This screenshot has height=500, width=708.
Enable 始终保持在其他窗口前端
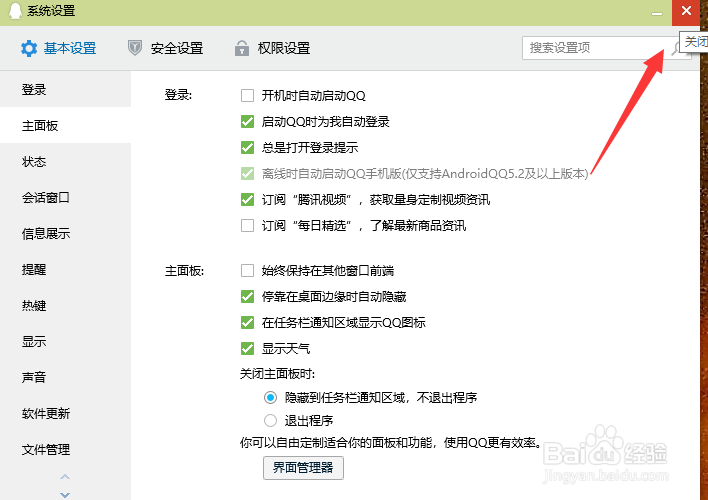[x=247, y=271]
